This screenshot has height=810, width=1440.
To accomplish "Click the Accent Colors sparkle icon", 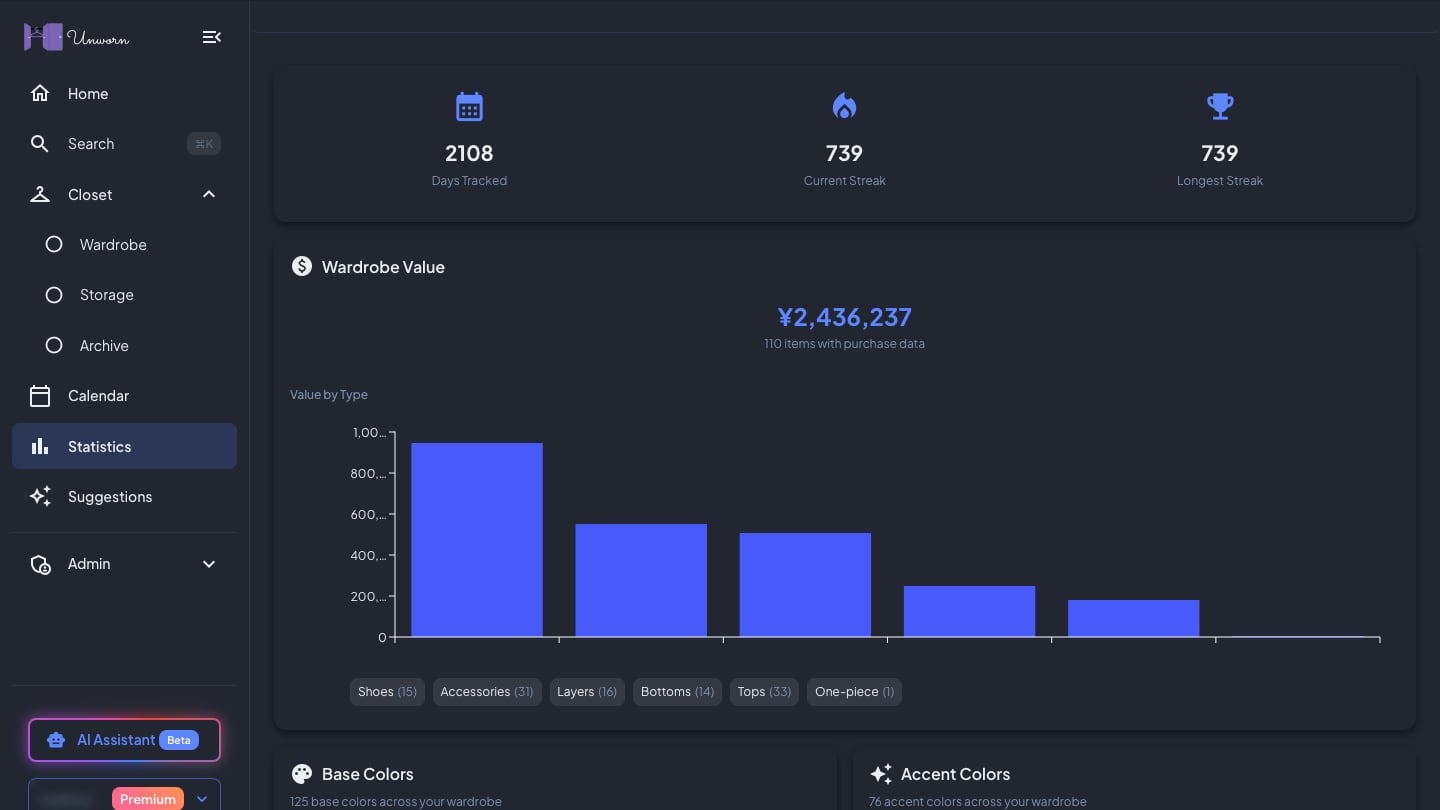I will [x=881, y=774].
